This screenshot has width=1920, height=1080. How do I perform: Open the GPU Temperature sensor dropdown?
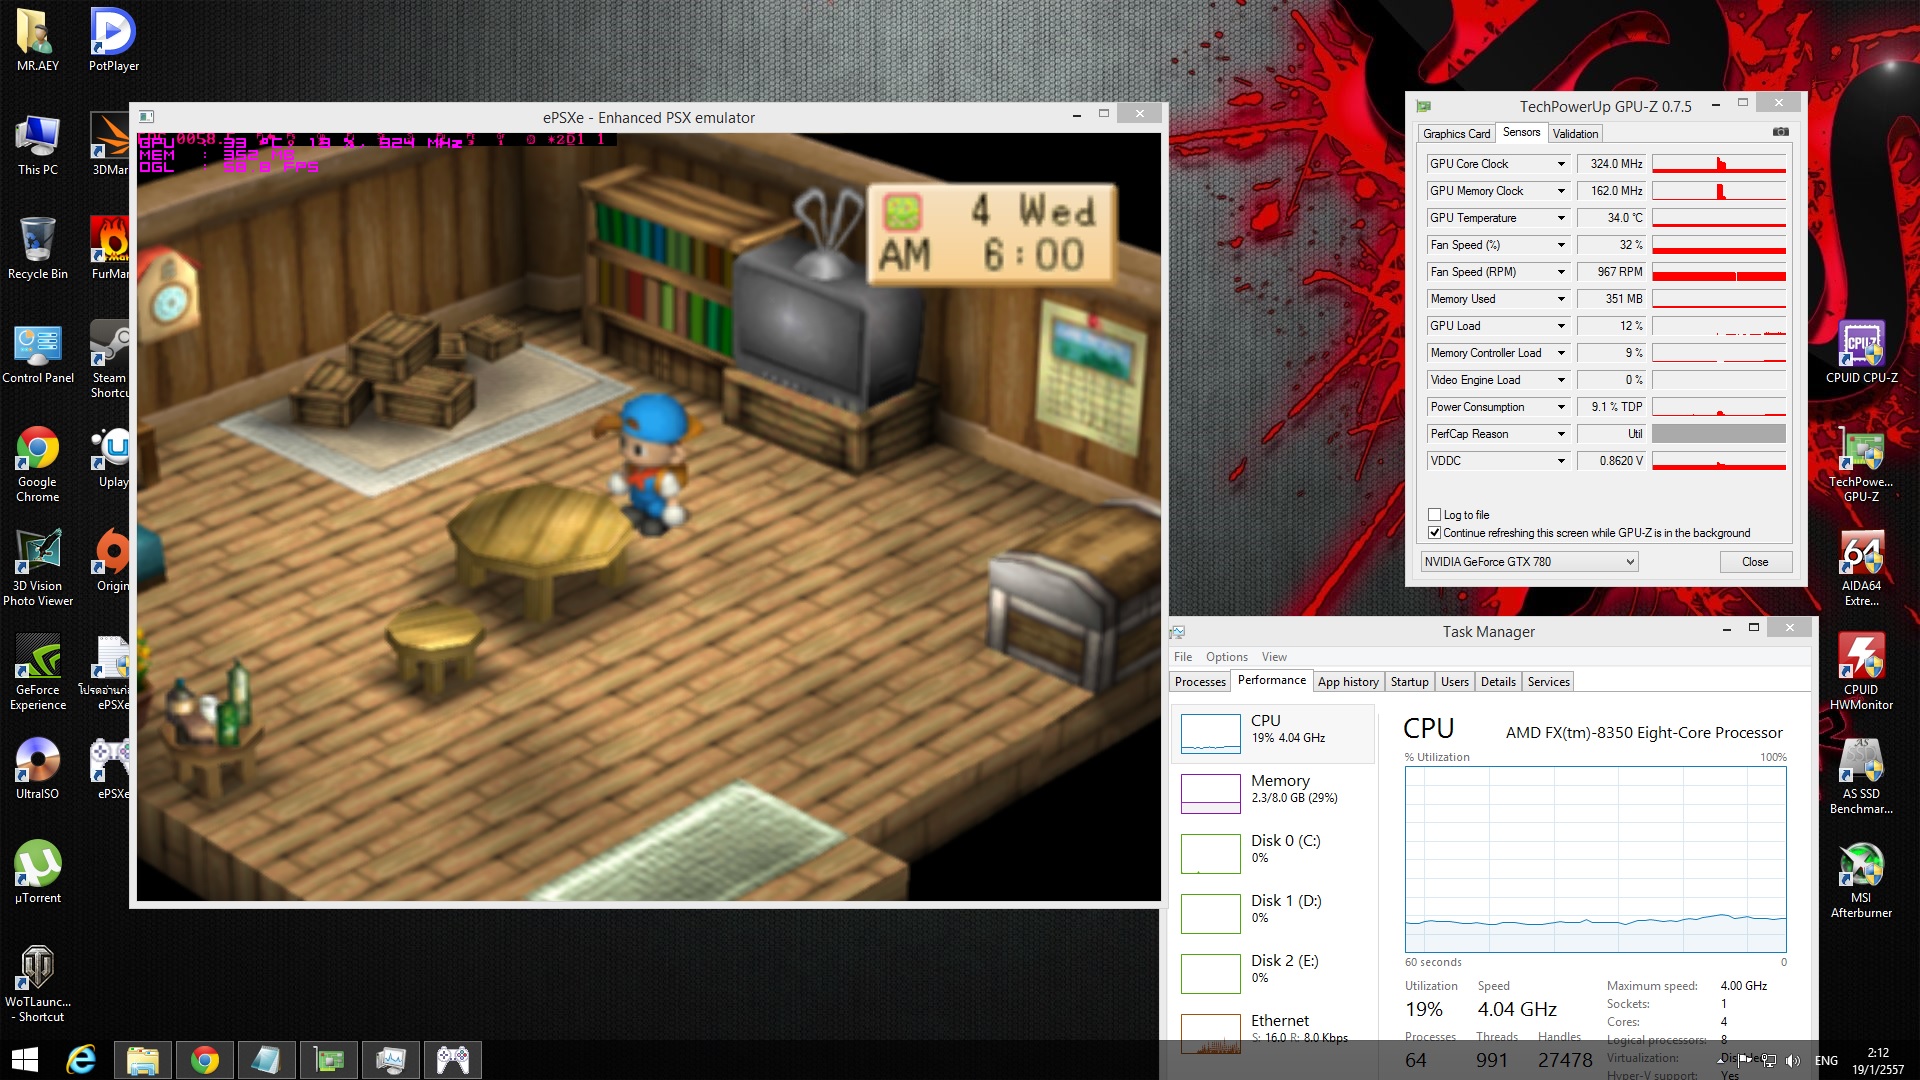pyautogui.click(x=1560, y=218)
